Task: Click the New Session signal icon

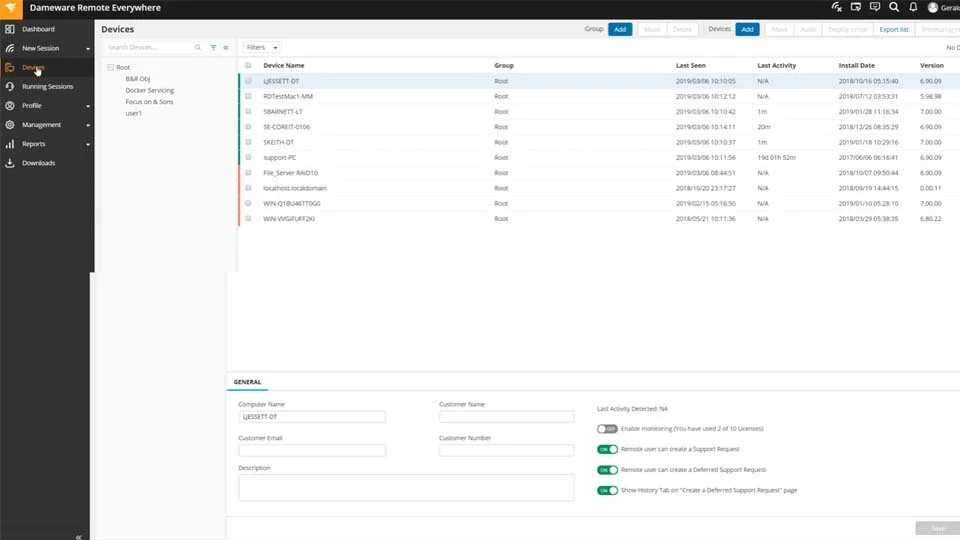Action: tap(10, 48)
